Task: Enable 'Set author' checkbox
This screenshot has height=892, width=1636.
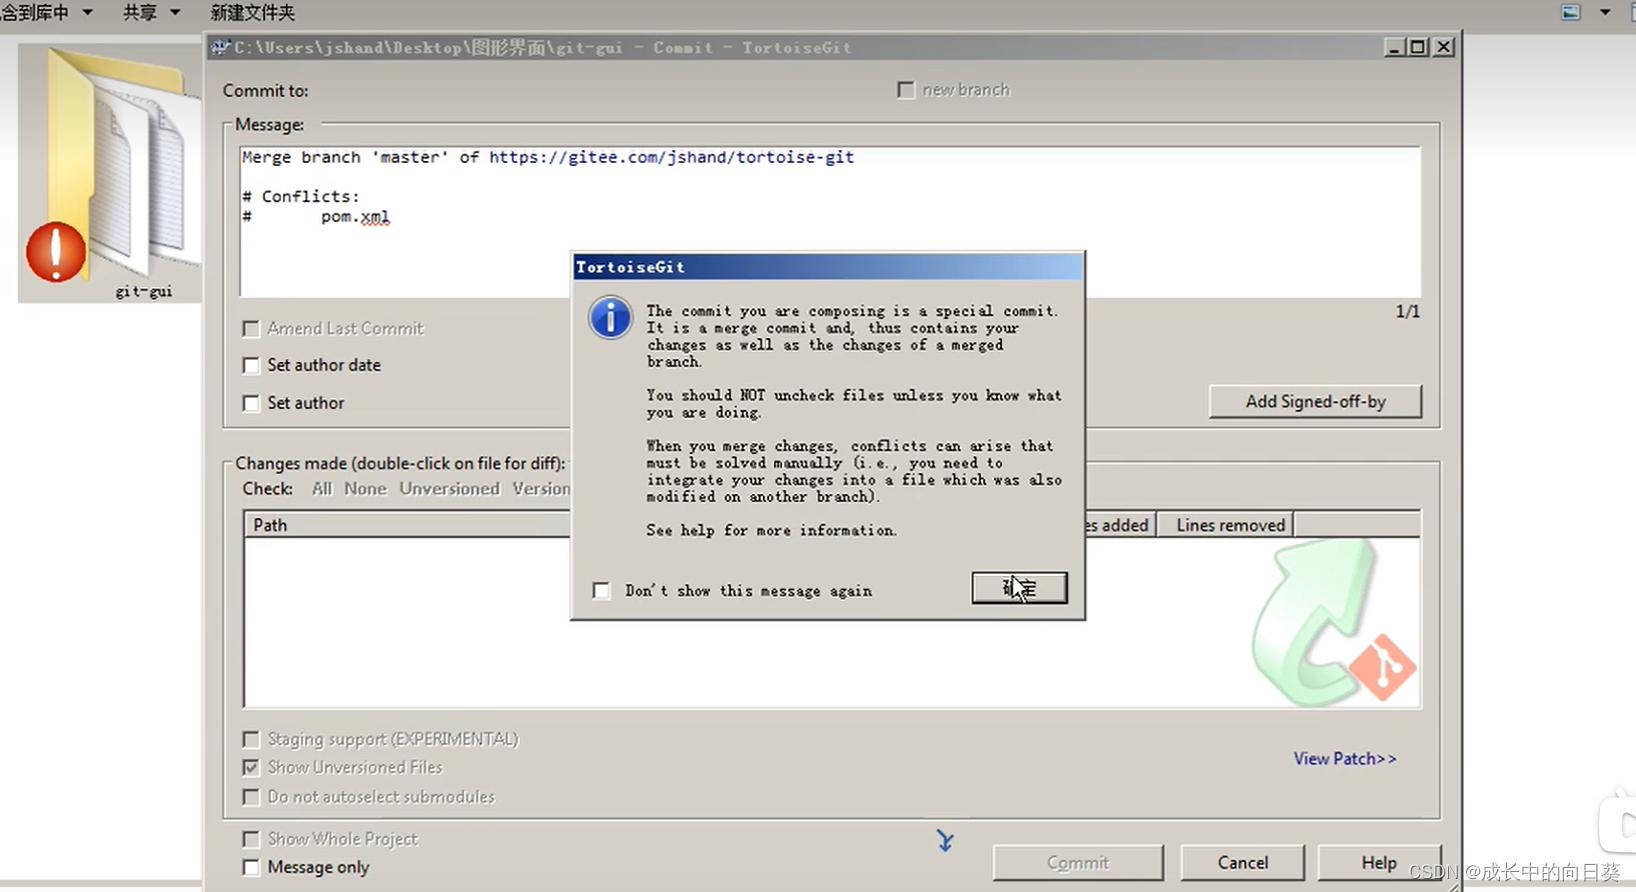Action: tap(251, 403)
